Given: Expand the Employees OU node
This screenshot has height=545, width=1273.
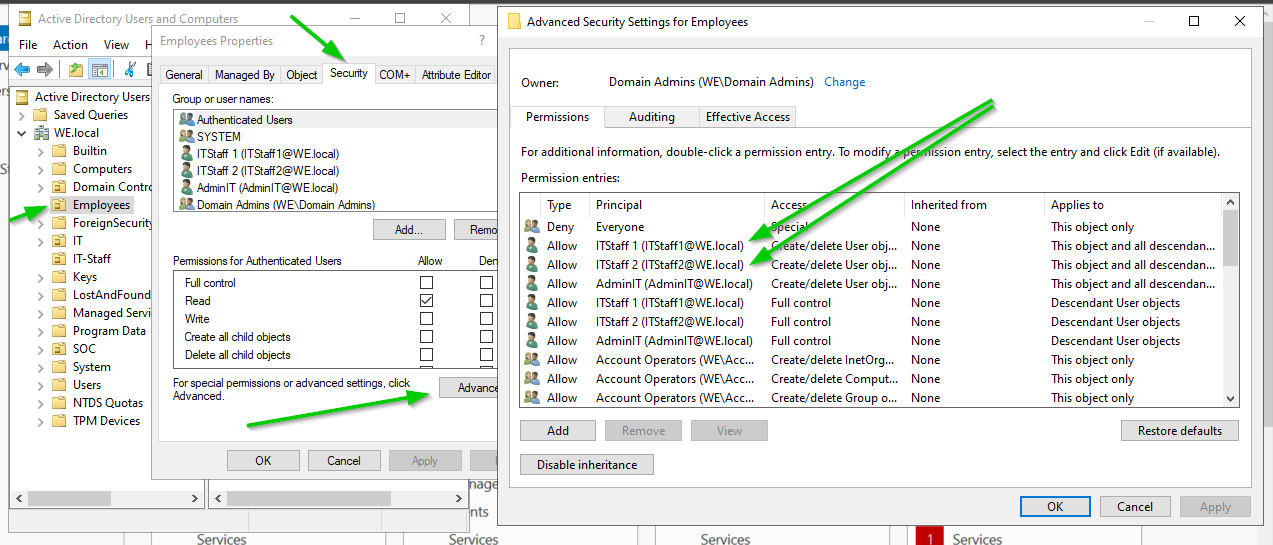Looking at the screenshot, I should (41, 205).
